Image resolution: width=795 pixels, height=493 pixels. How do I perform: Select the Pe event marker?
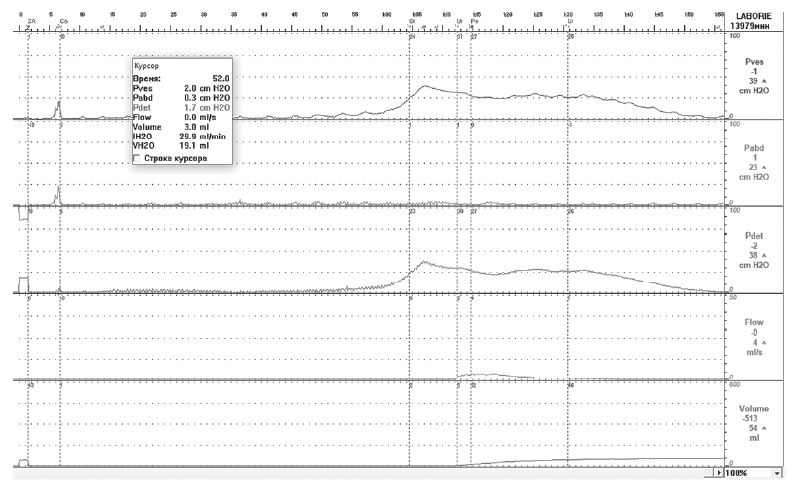pyautogui.click(x=474, y=20)
